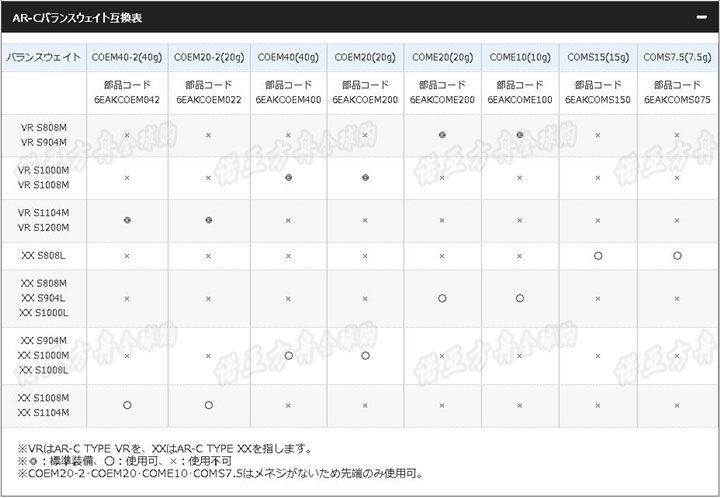Select part code 6EAKCOMS150
This screenshot has height=498, width=720.
[x=598, y=100]
